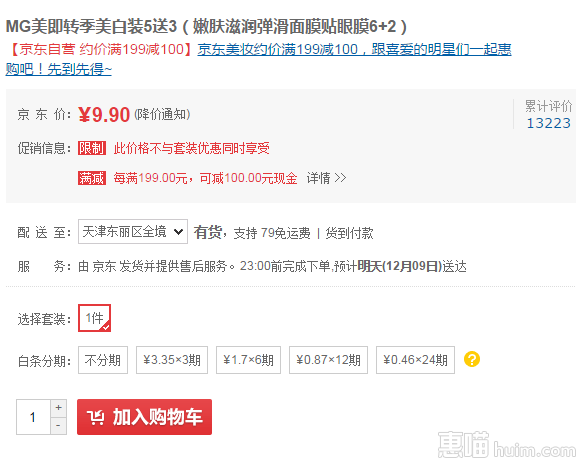Click 降价通知 price drop alert

162,115
